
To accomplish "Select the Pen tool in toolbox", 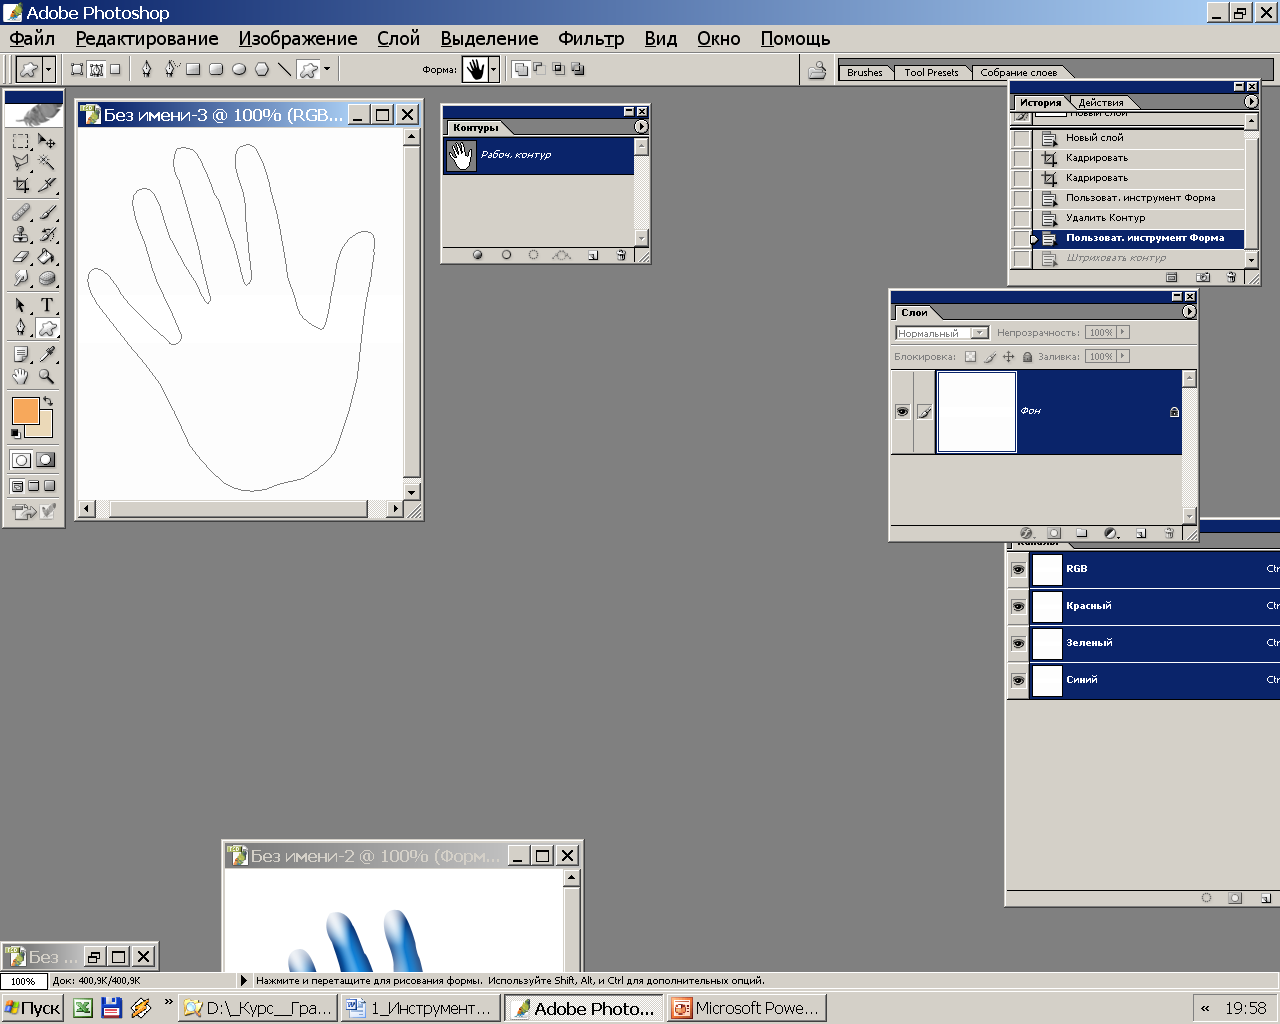I will [21, 328].
